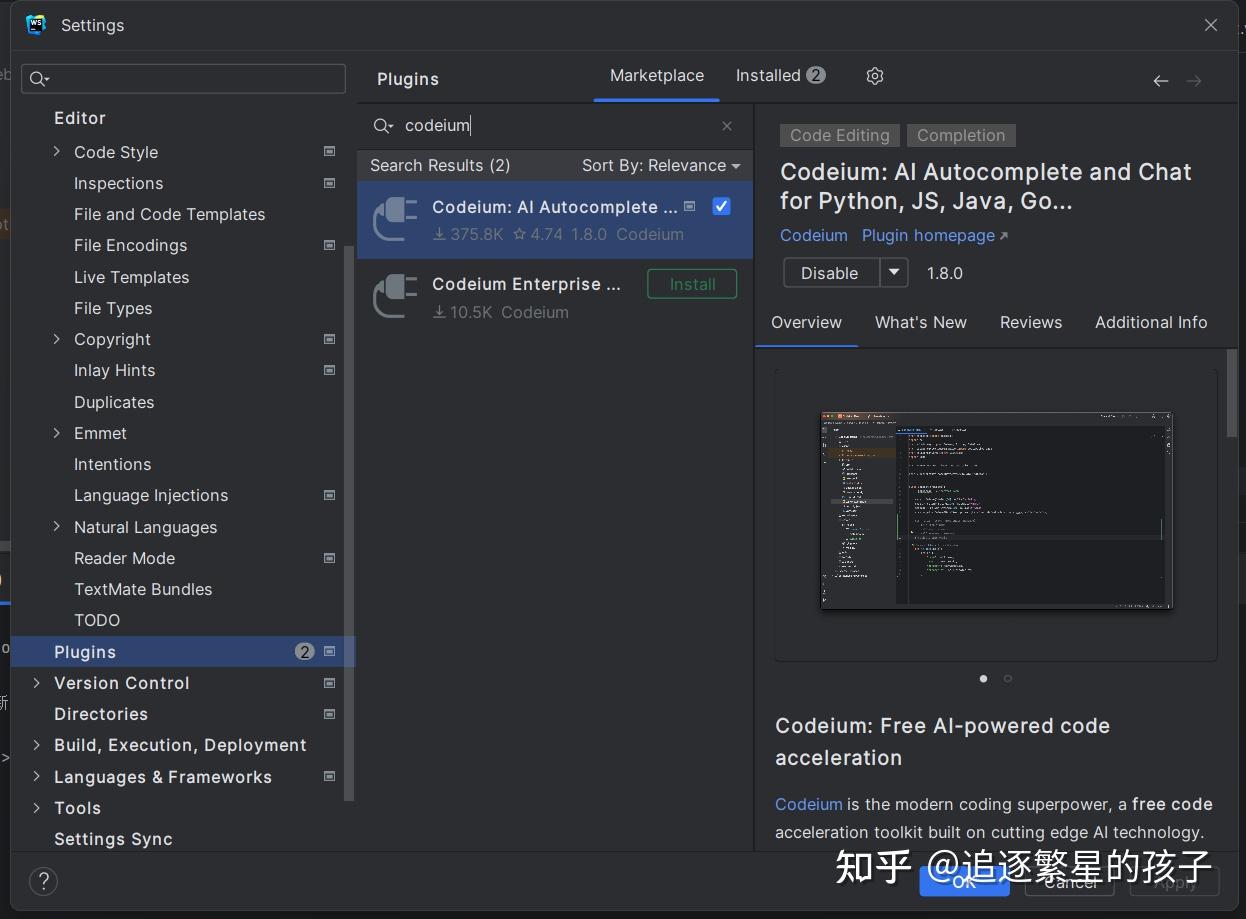Select the first screenshot carousel dot
The image size is (1246, 919).
pos(983,679)
